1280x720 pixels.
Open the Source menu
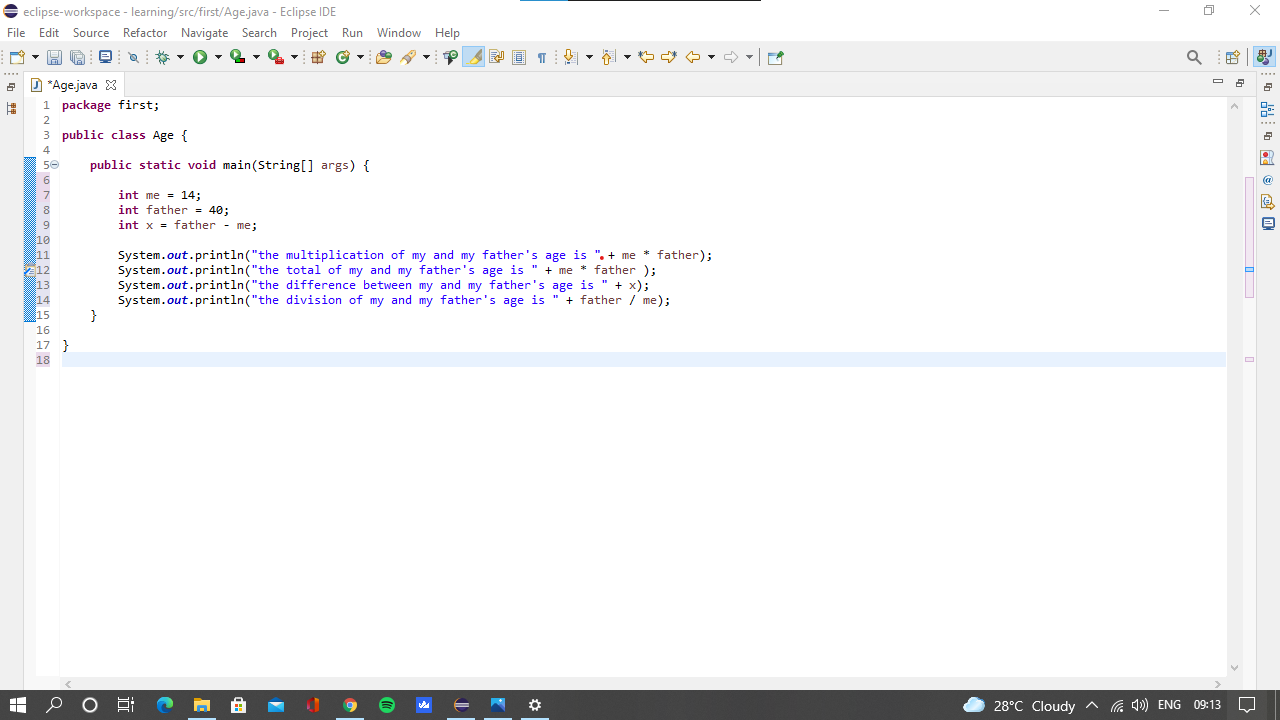[91, 33]
